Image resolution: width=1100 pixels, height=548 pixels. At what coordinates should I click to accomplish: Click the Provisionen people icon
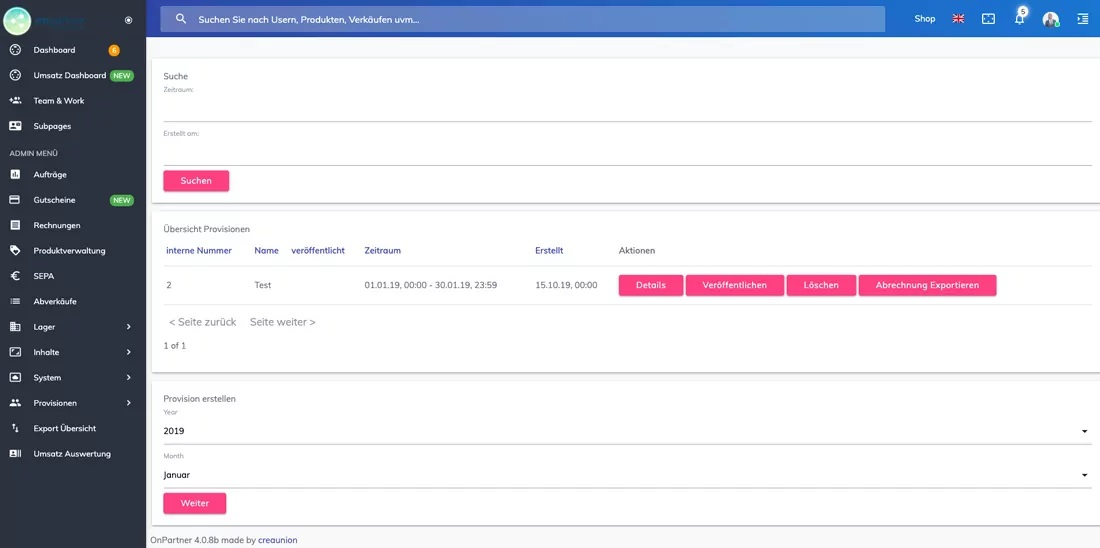15,403
